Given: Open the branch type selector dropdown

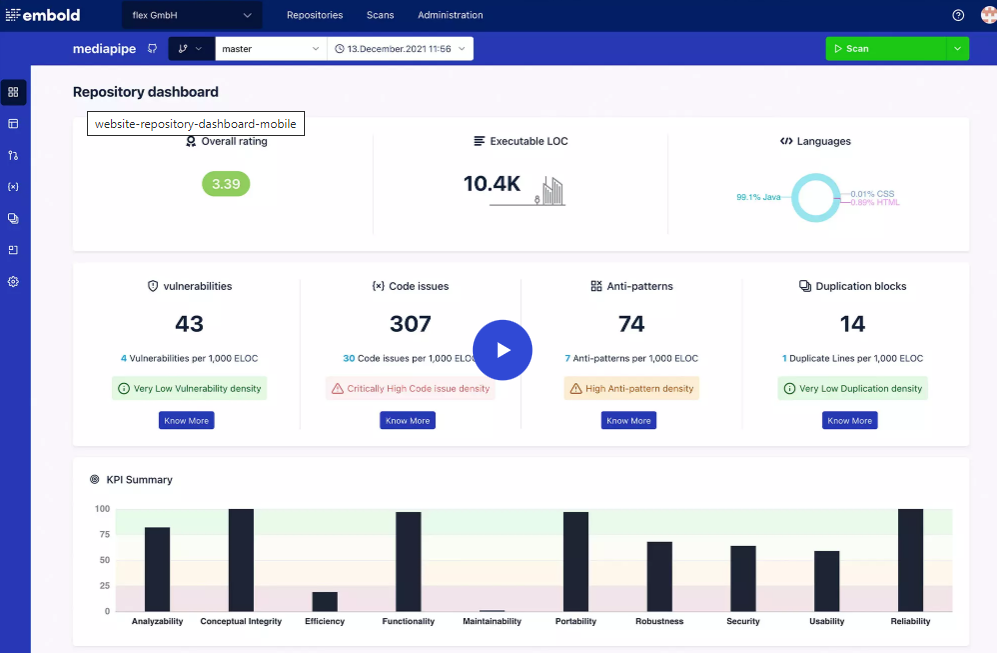Looking at the screenshot, I should point(191,48).
